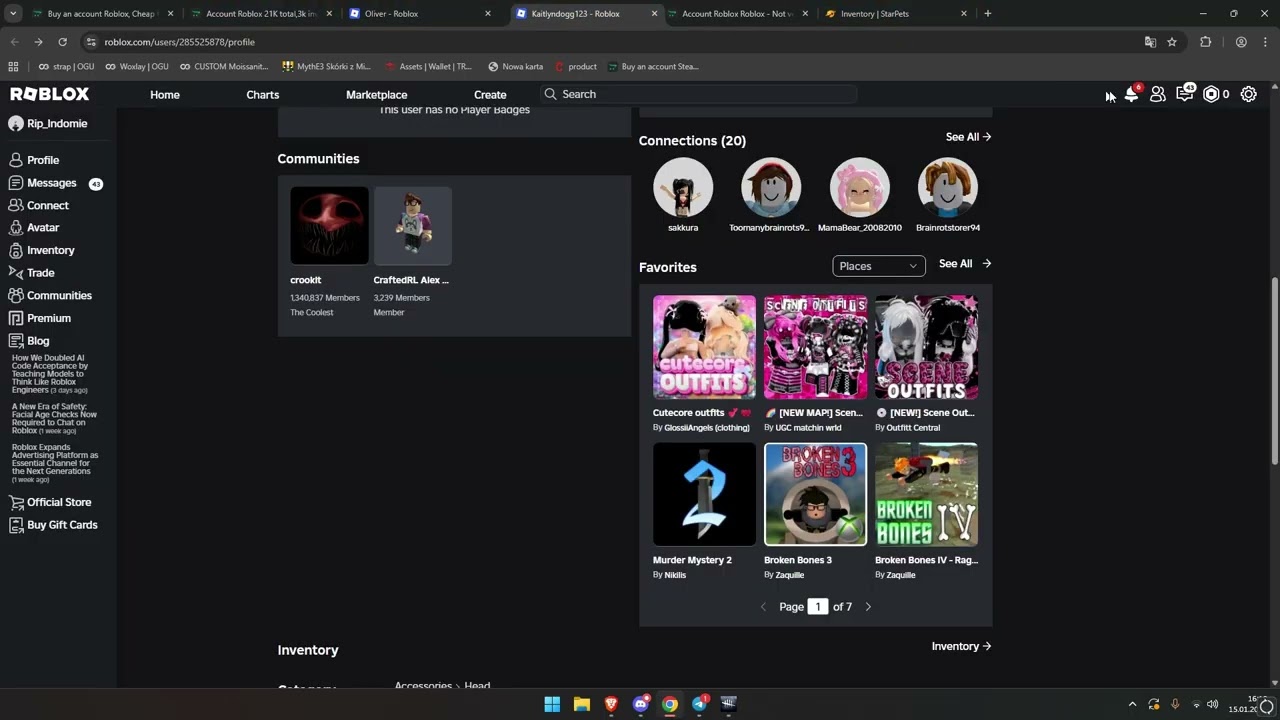This screenshot has width=1280, height=720.
Task: Open the Cutecore outfits game thumbnail
Action: coord(704,347)
